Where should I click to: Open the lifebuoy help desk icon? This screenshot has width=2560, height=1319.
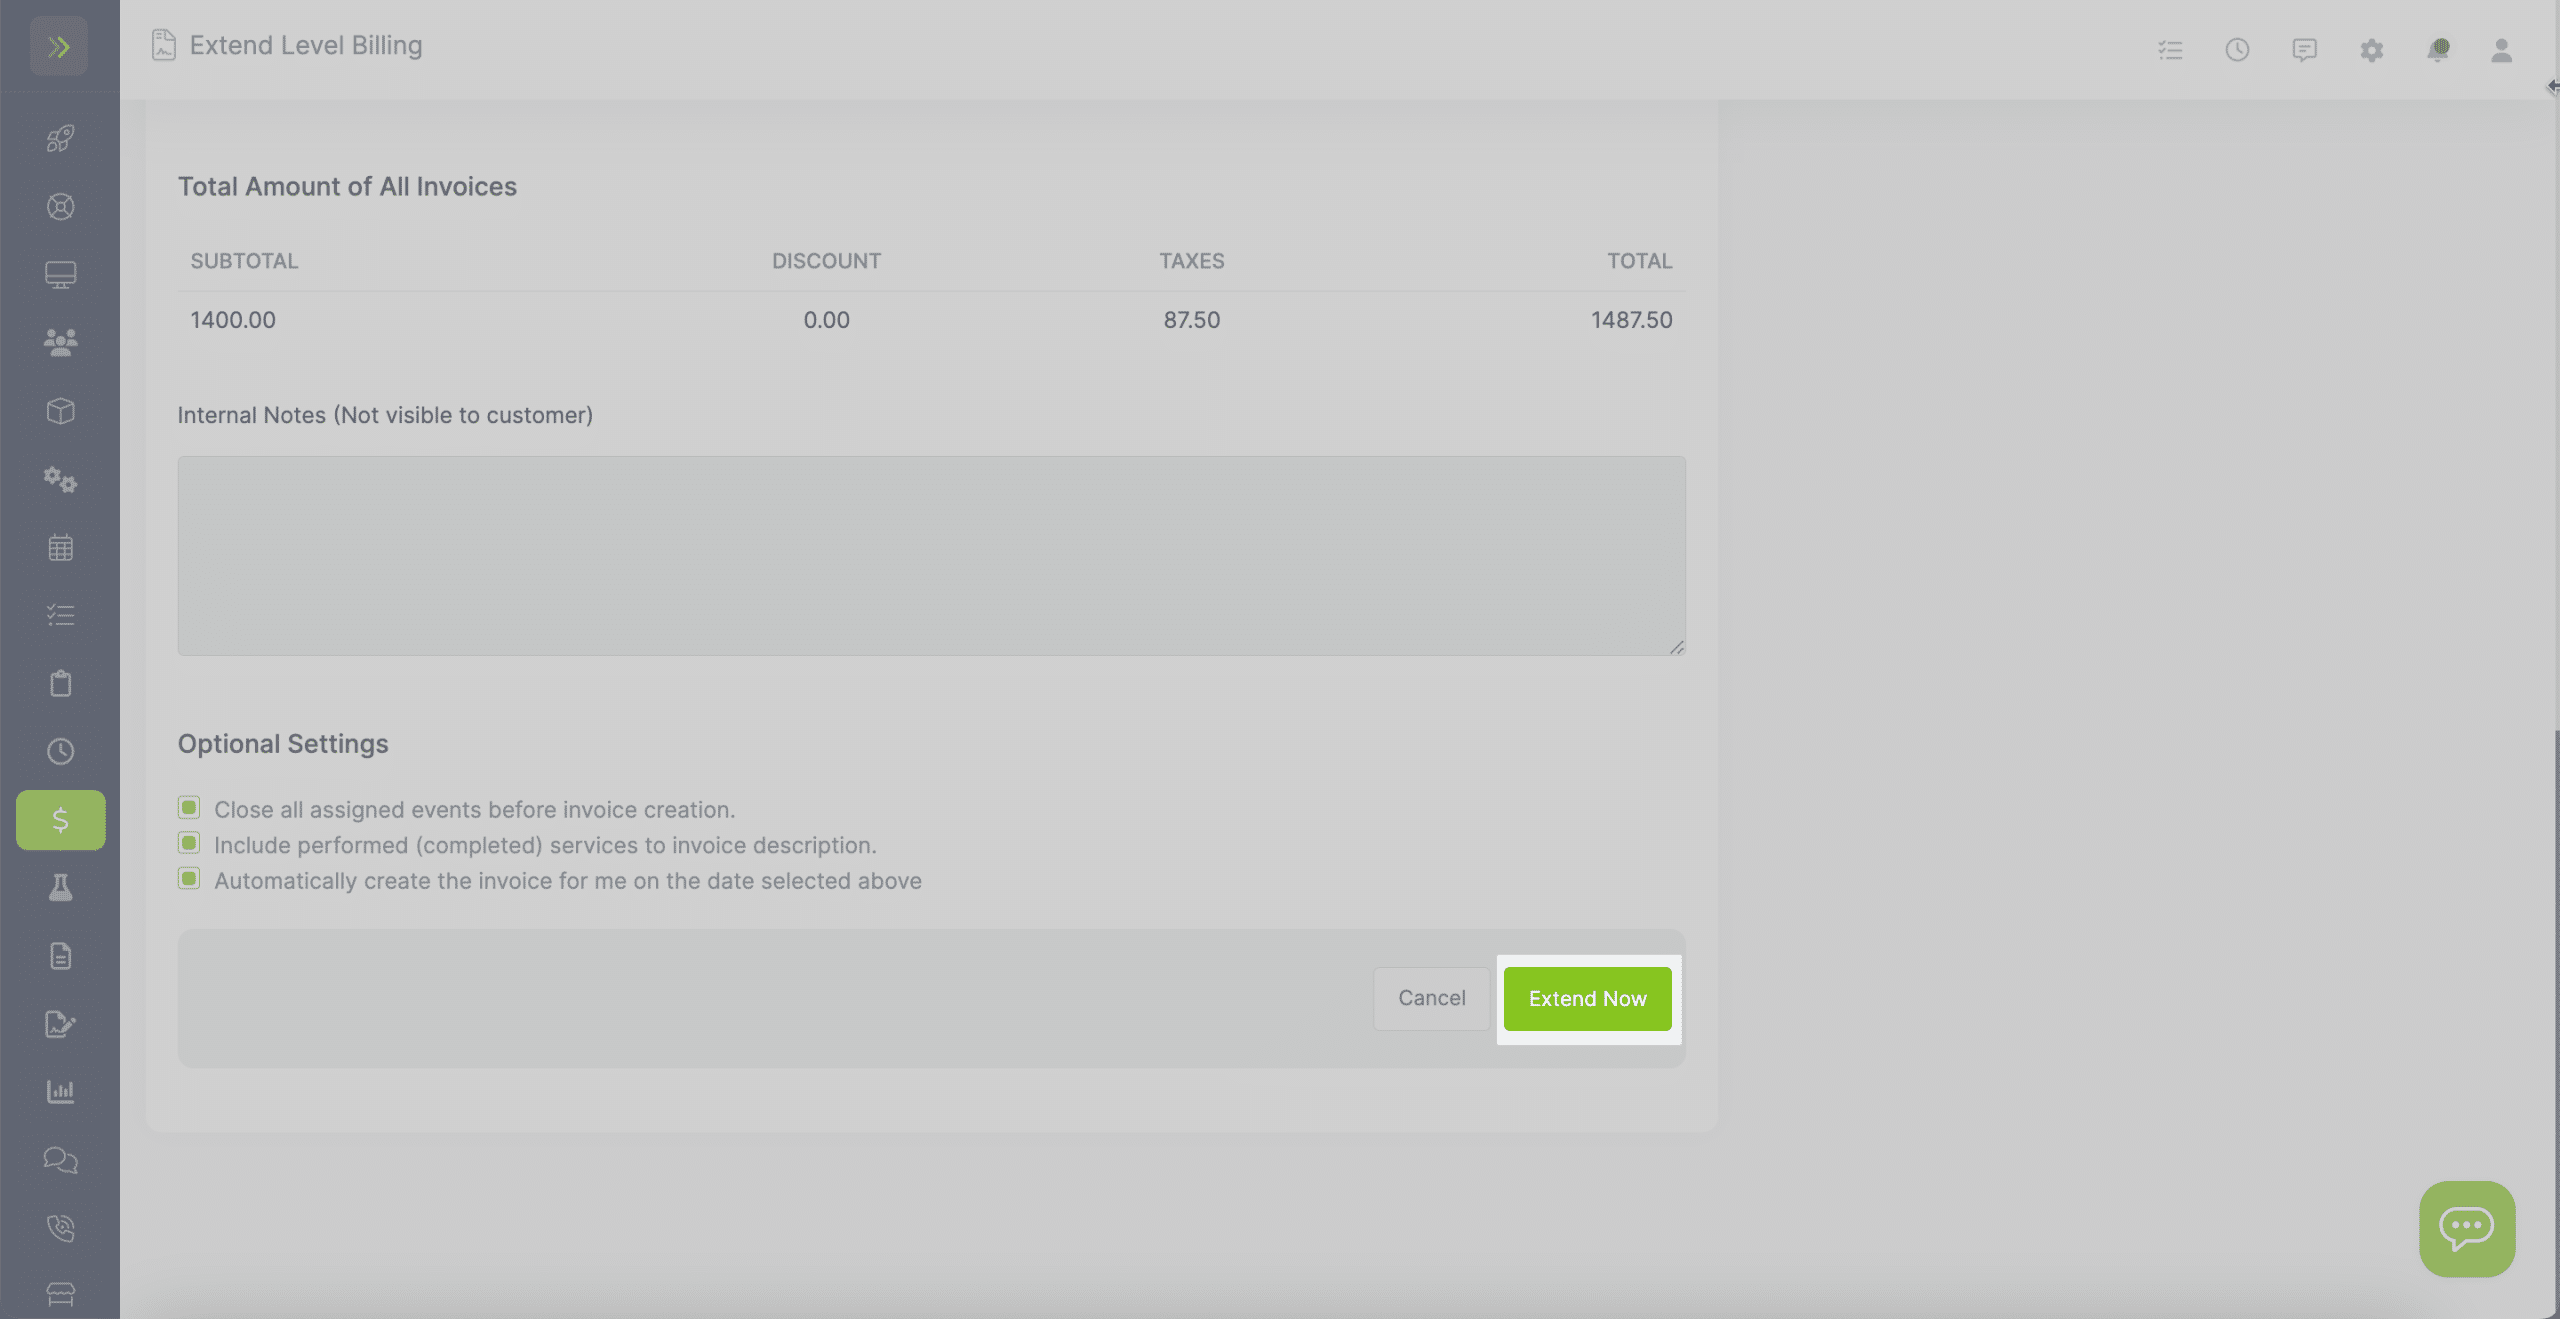[60, 206]
